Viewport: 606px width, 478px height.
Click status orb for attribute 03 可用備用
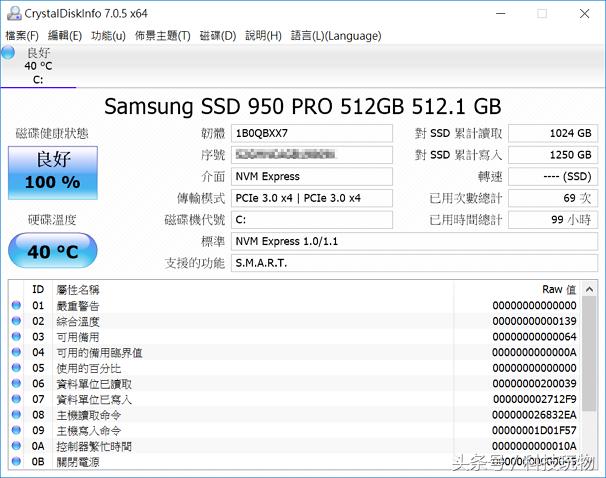pyautogui.click(x=16, y=337)
